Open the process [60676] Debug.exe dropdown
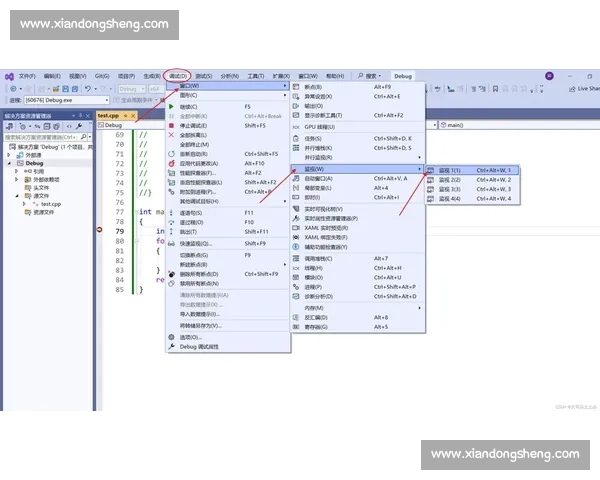 [67, 100]
